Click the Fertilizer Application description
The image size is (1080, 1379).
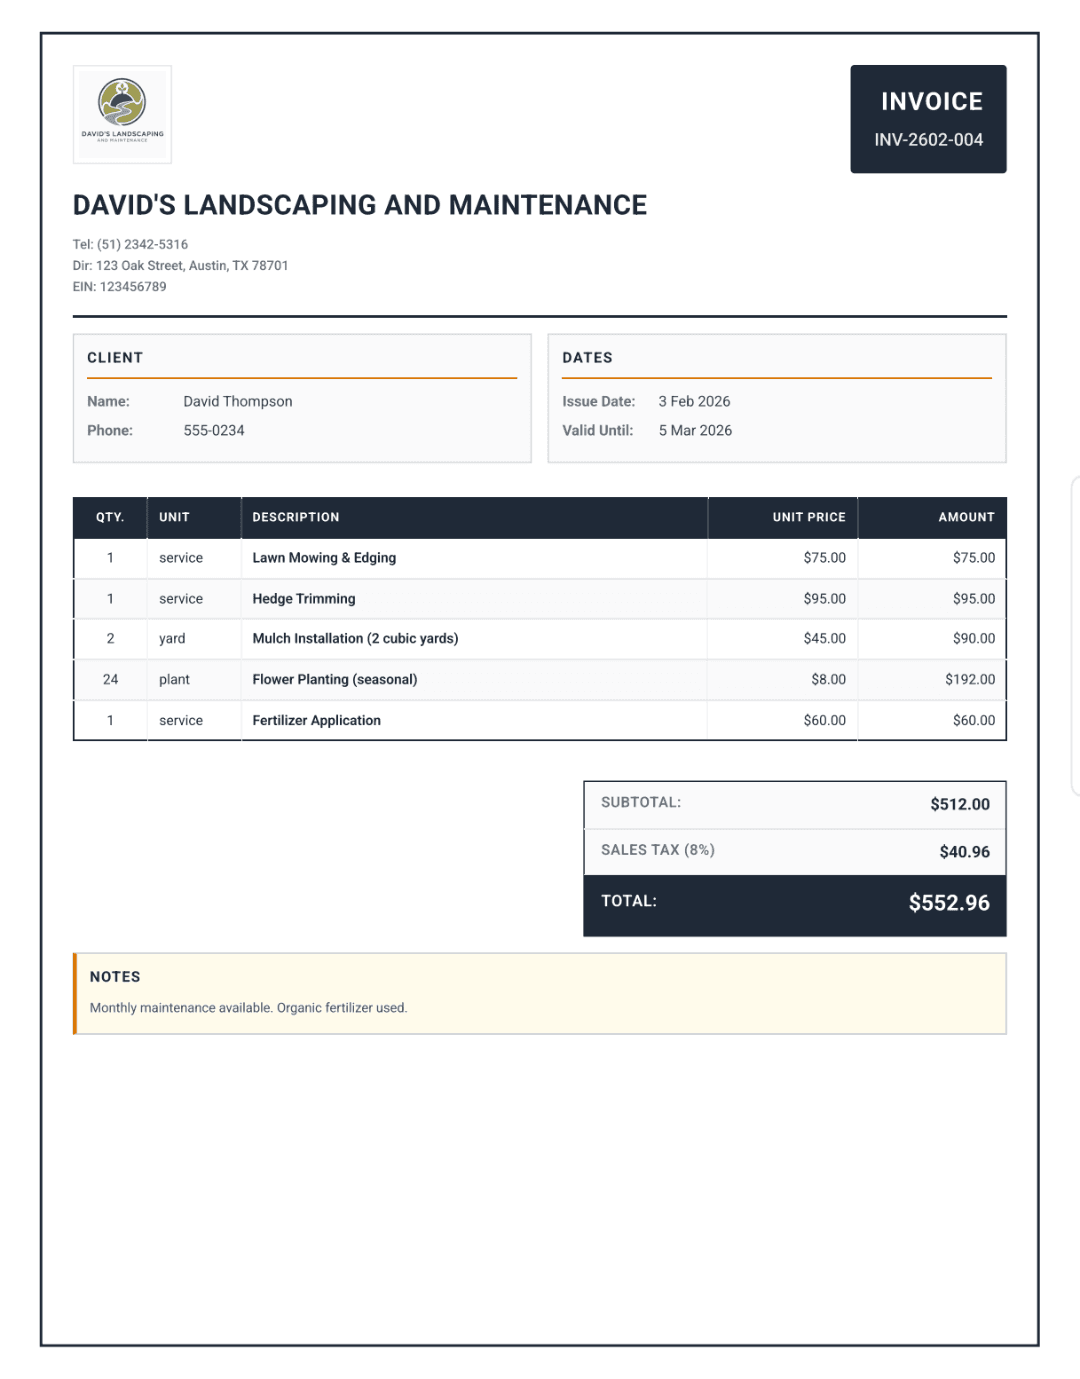pyautogui.click(x=316, y=720)
